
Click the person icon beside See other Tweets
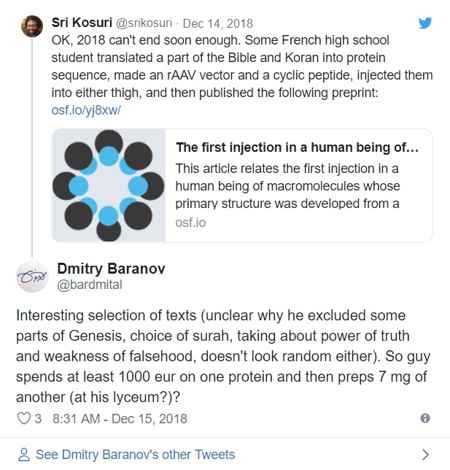[24, 455]
